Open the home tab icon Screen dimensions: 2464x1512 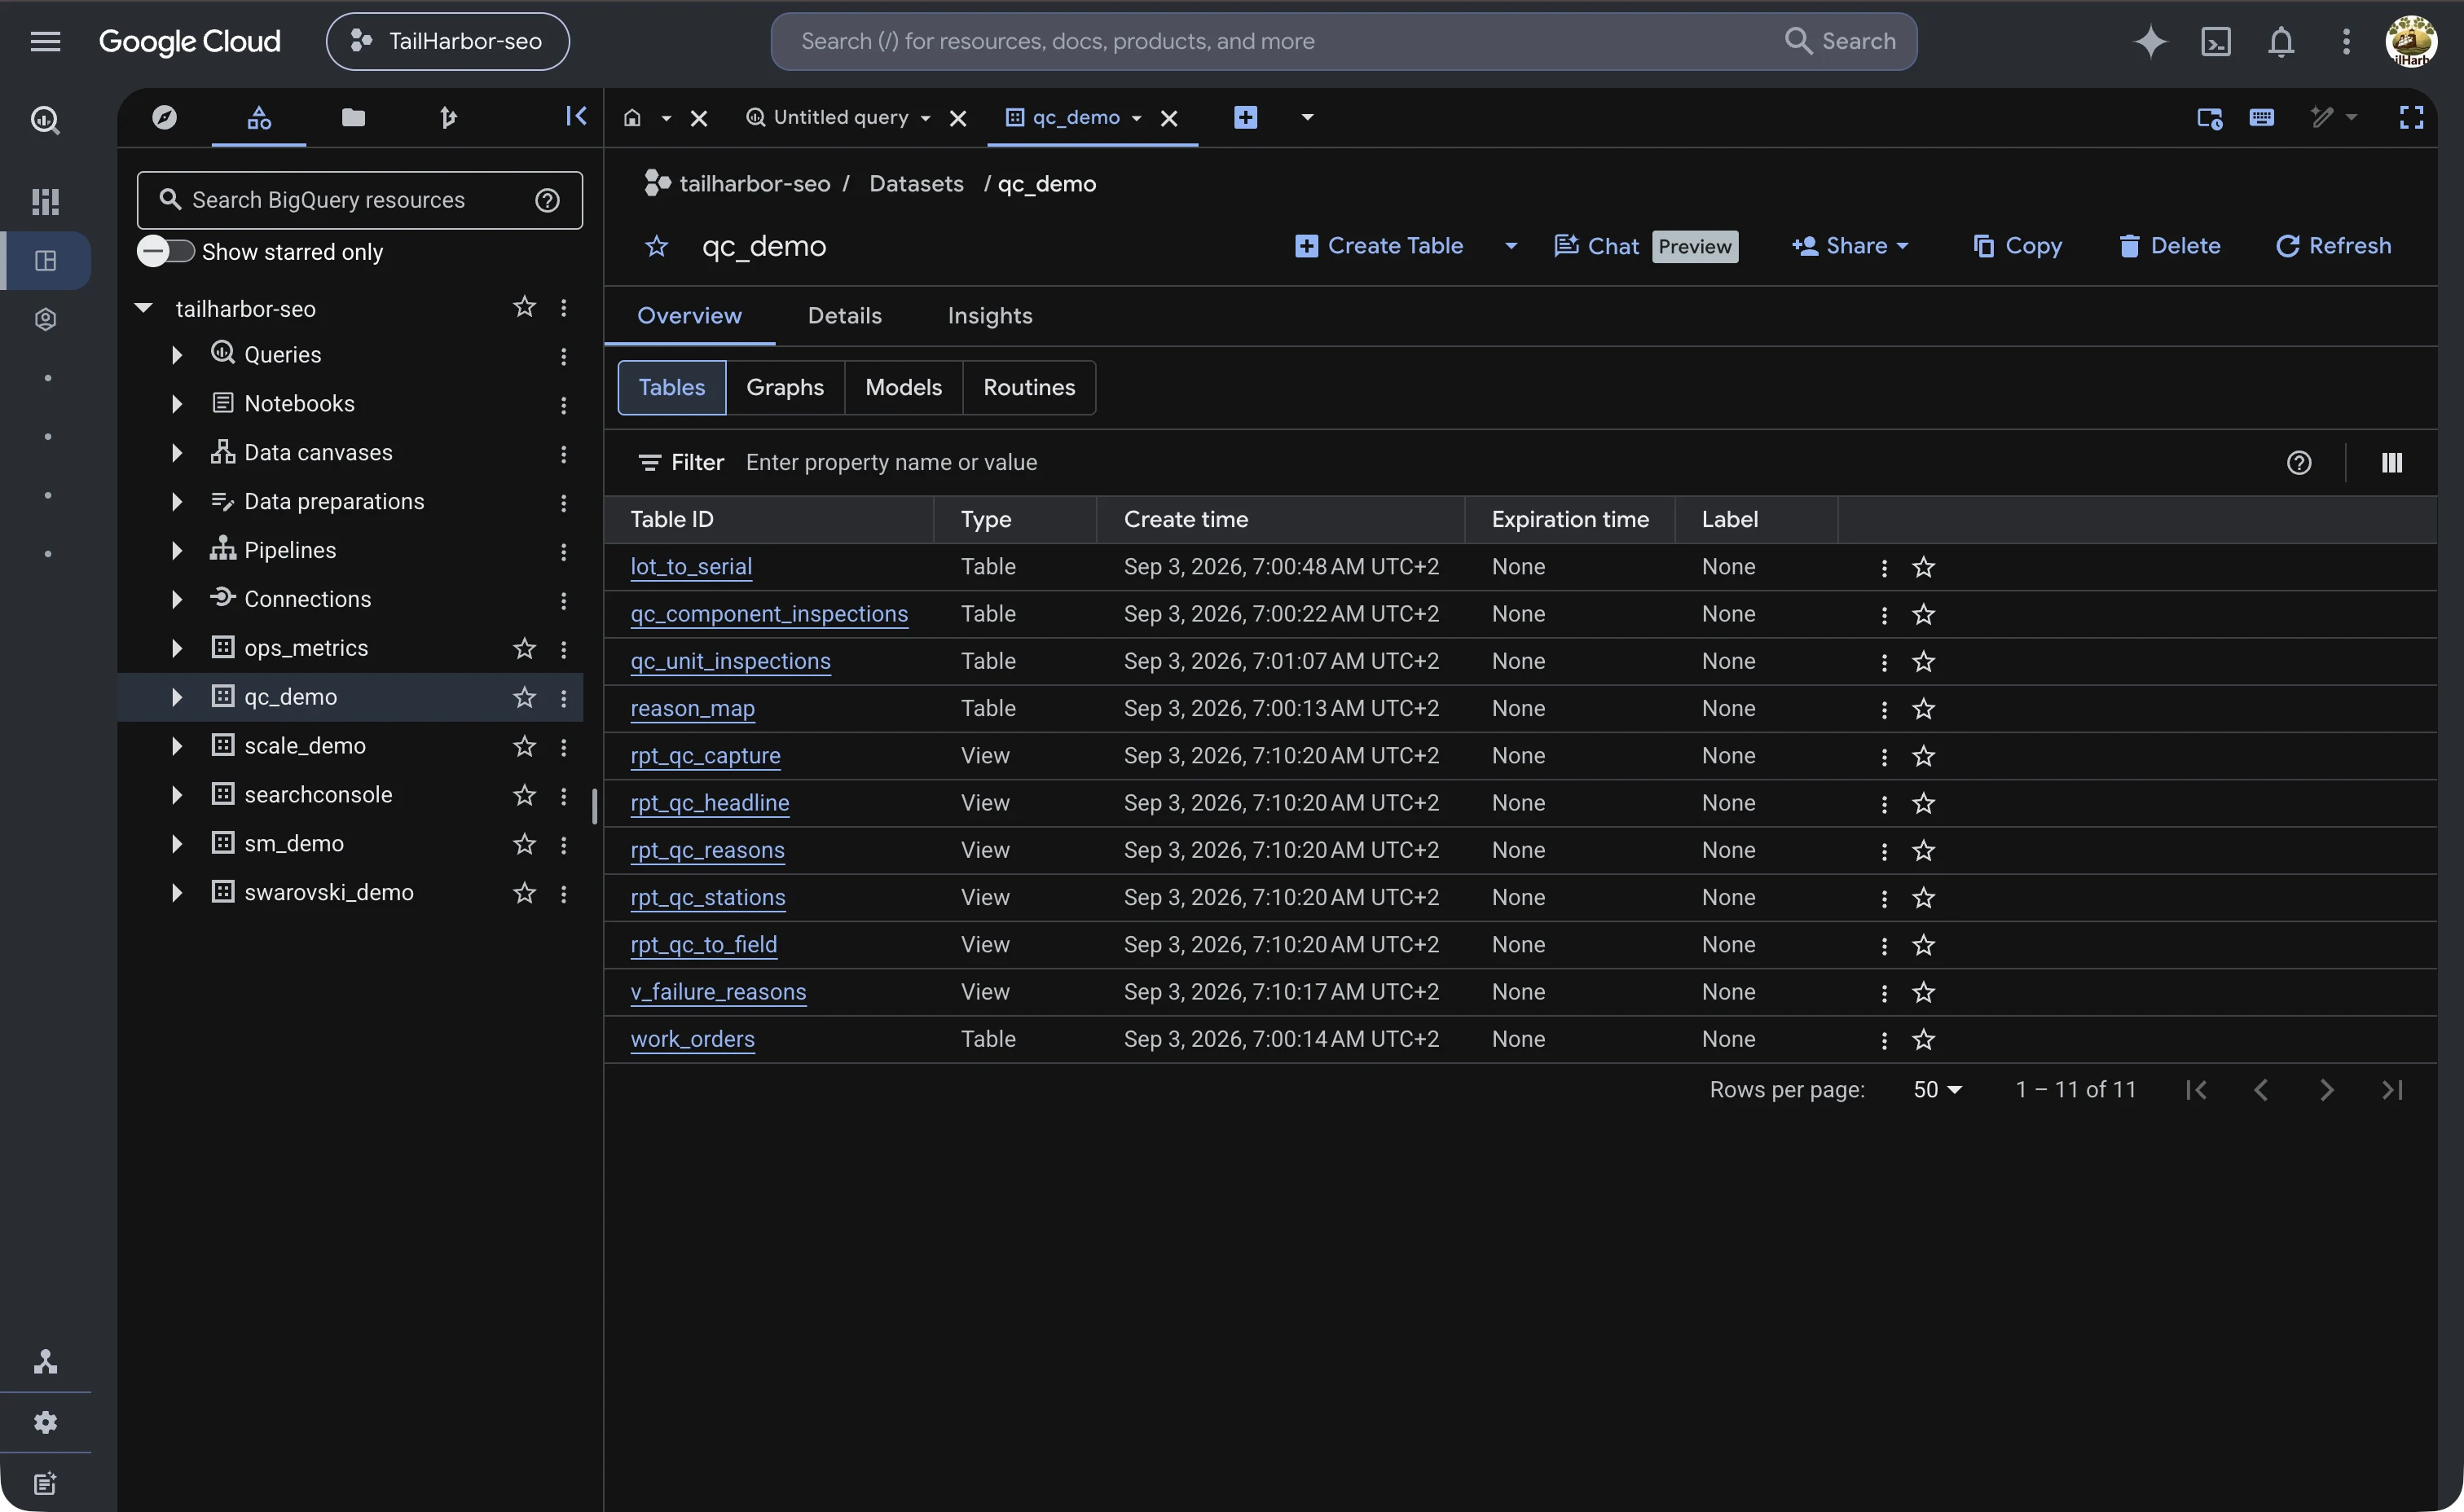[632, 117]
